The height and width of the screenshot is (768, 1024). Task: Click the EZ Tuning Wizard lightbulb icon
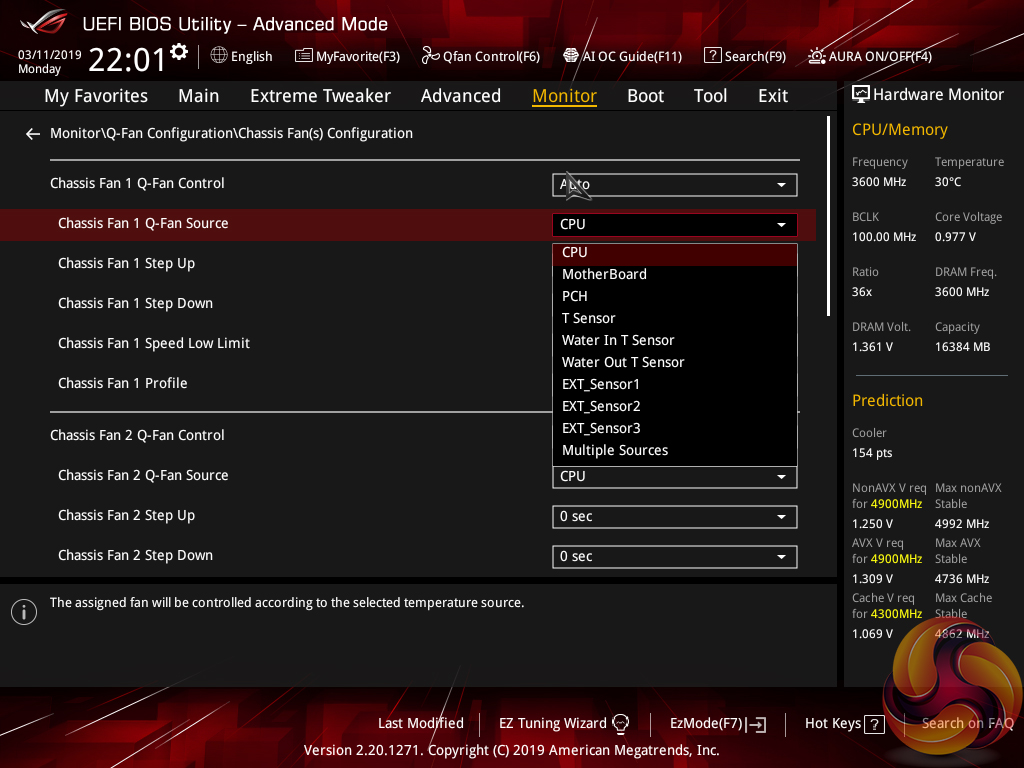(620, 723)
